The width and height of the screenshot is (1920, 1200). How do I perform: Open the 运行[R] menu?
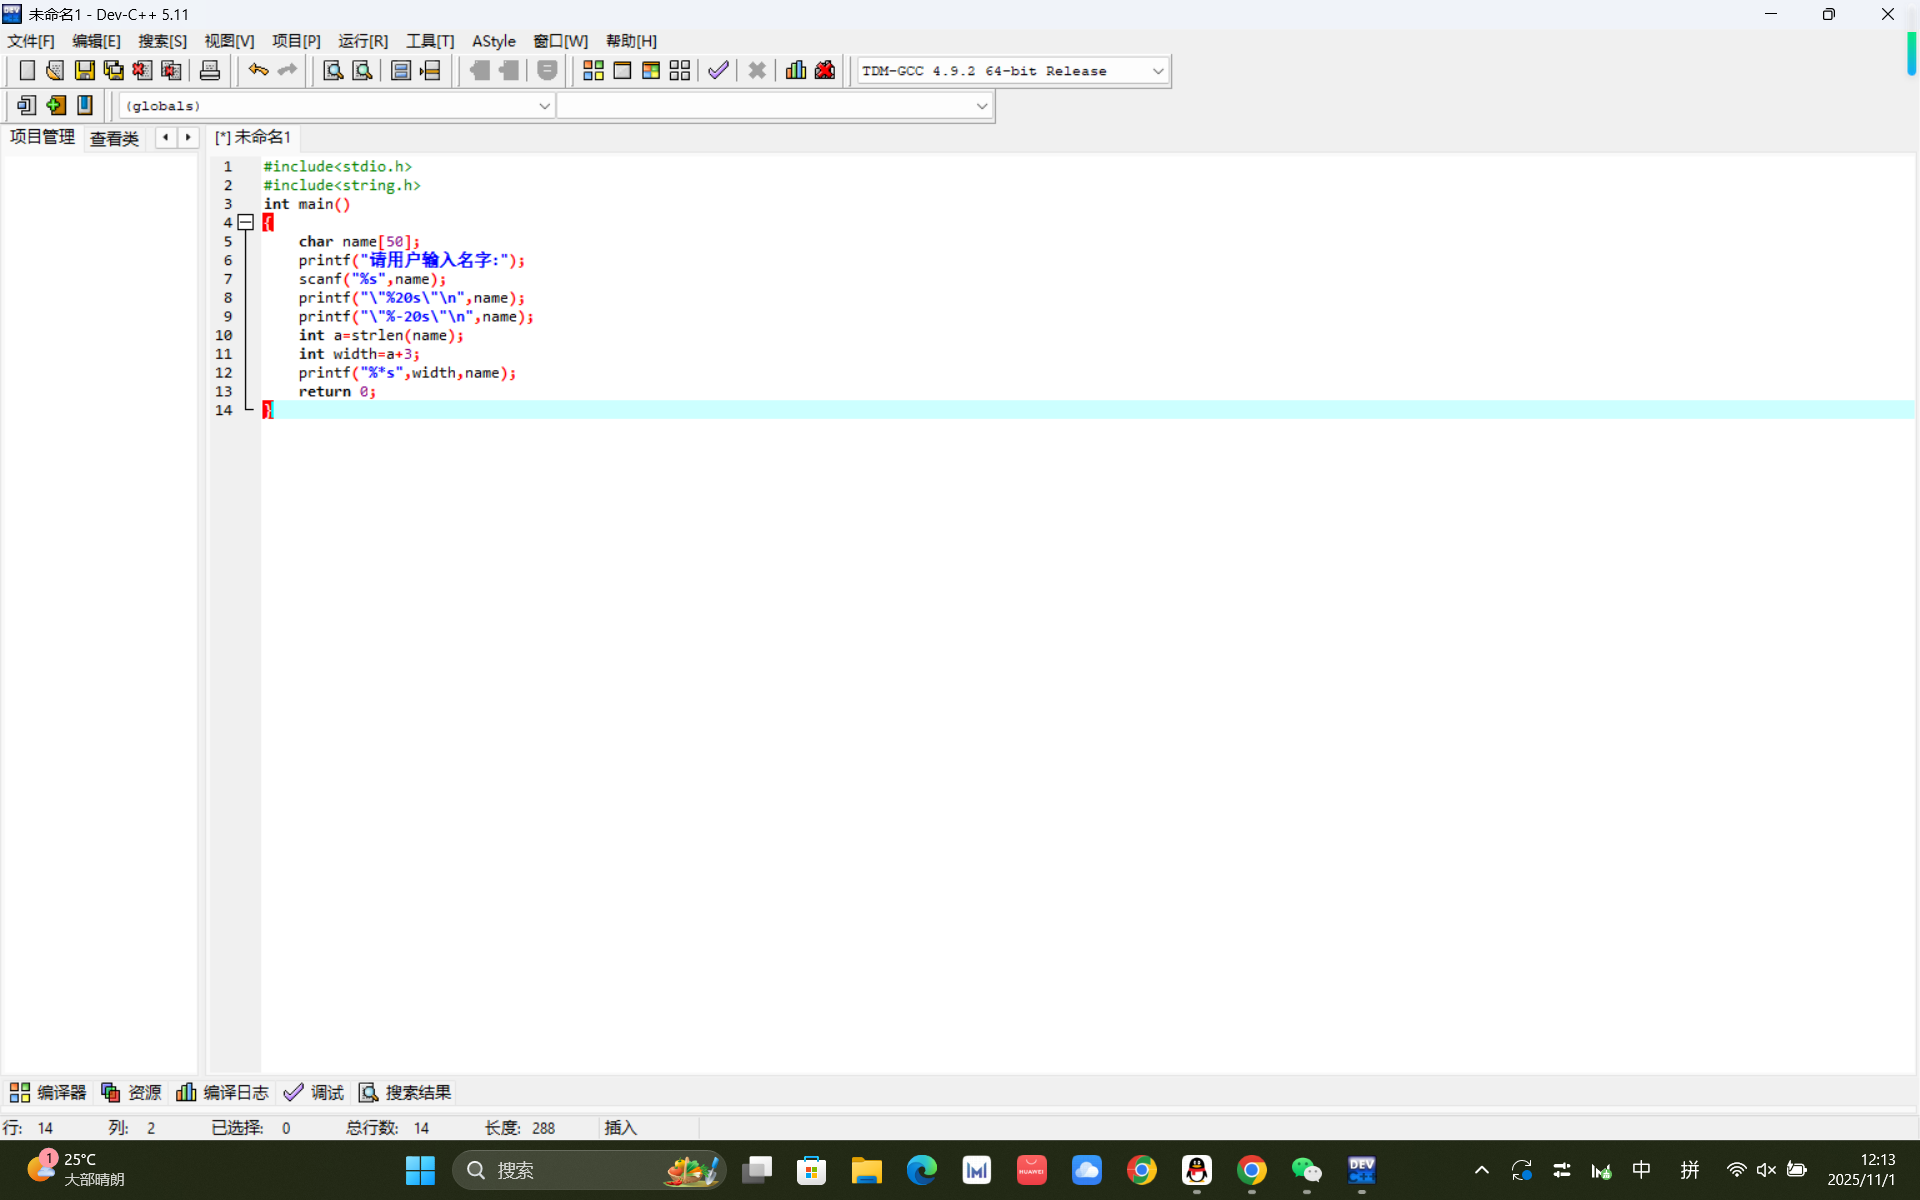pos(362,41)
